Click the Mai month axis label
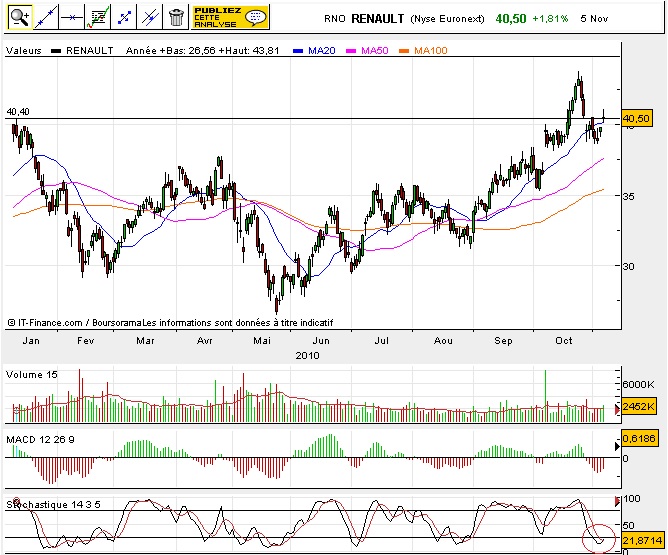 click(262, 341)
